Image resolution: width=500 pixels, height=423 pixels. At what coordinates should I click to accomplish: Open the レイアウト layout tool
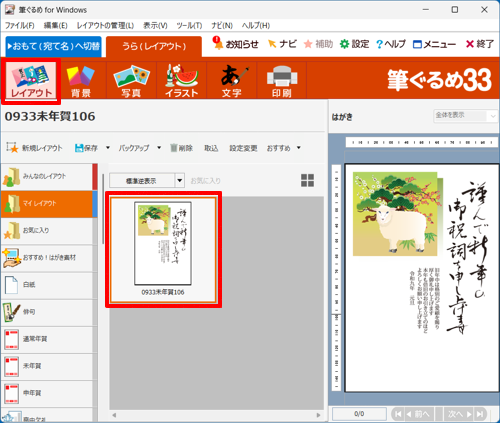(31, 81)
